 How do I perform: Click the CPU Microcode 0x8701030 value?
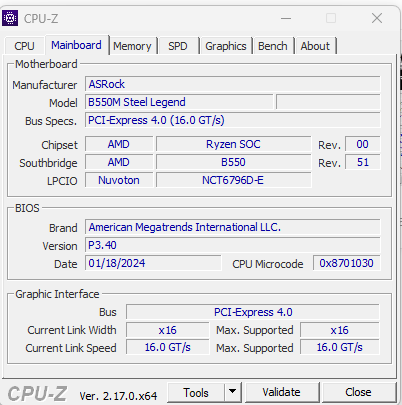(346, 263)
